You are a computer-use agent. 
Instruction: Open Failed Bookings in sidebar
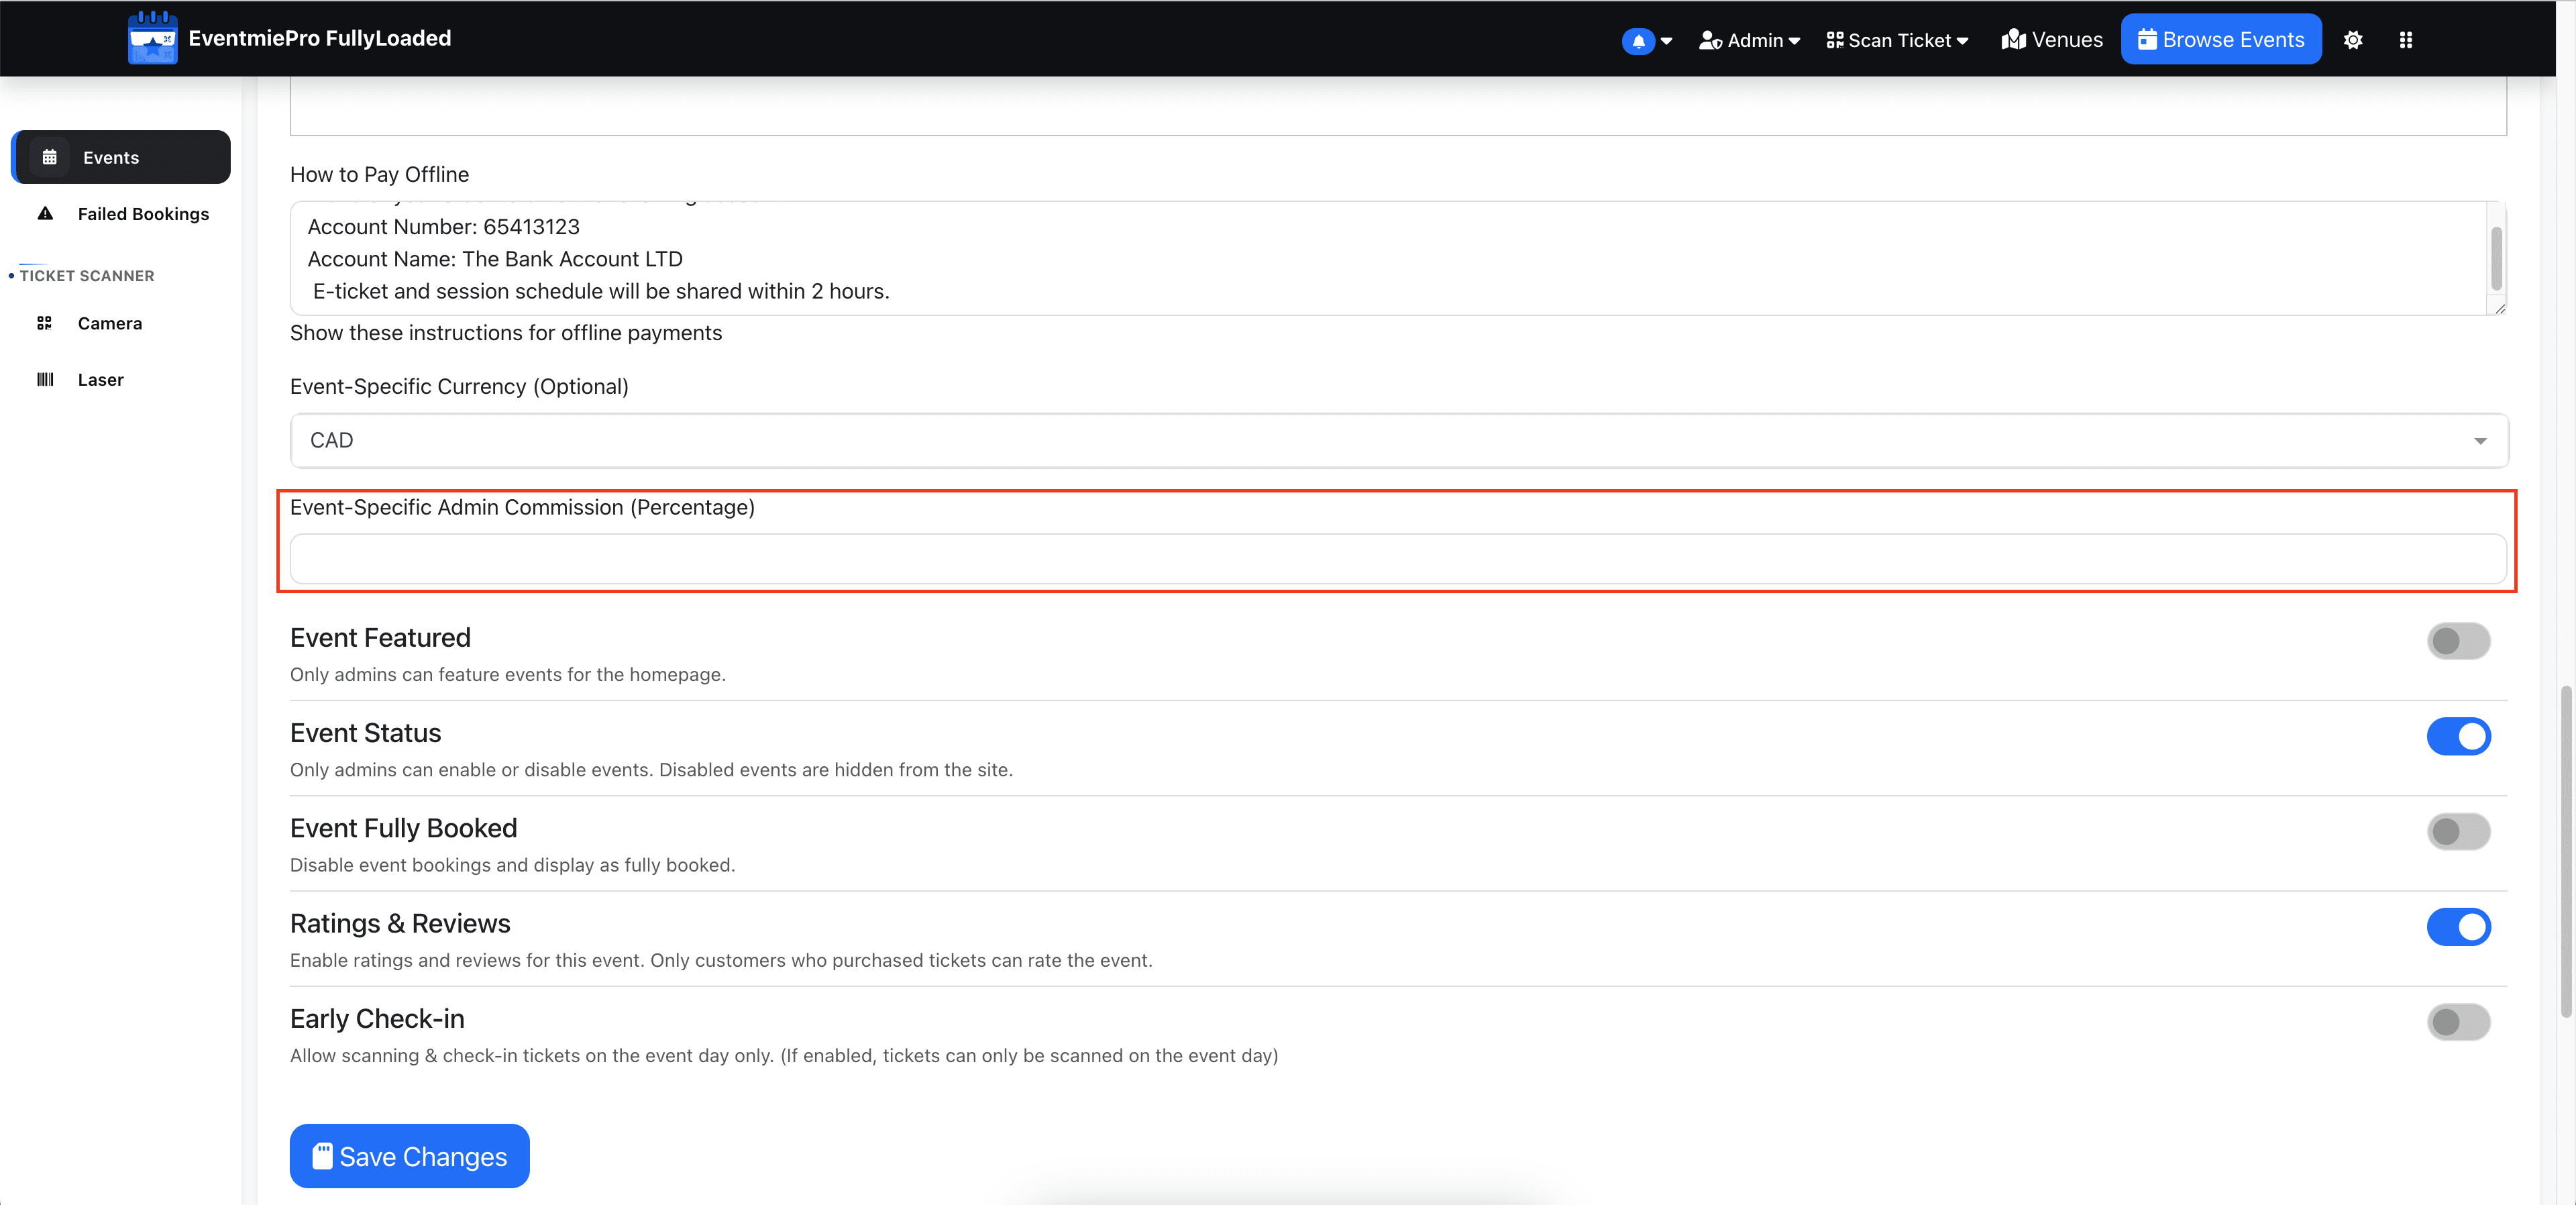coord(122,214)
